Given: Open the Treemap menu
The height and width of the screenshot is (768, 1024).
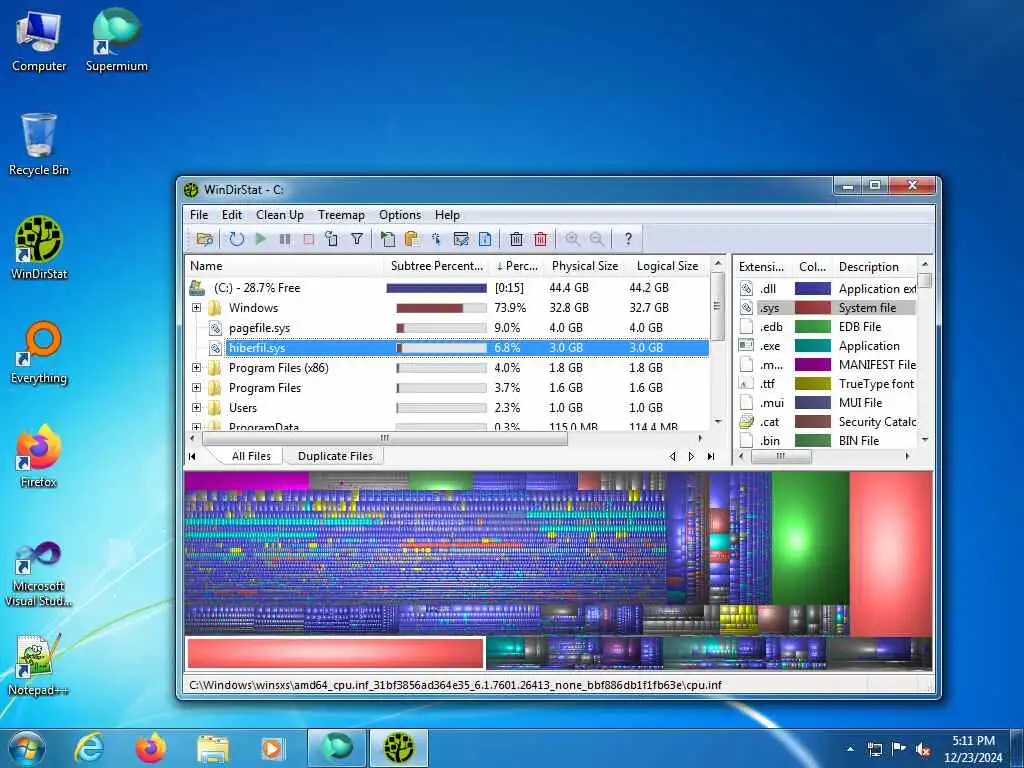Looking at the screenshot, I should pos(341,215).
